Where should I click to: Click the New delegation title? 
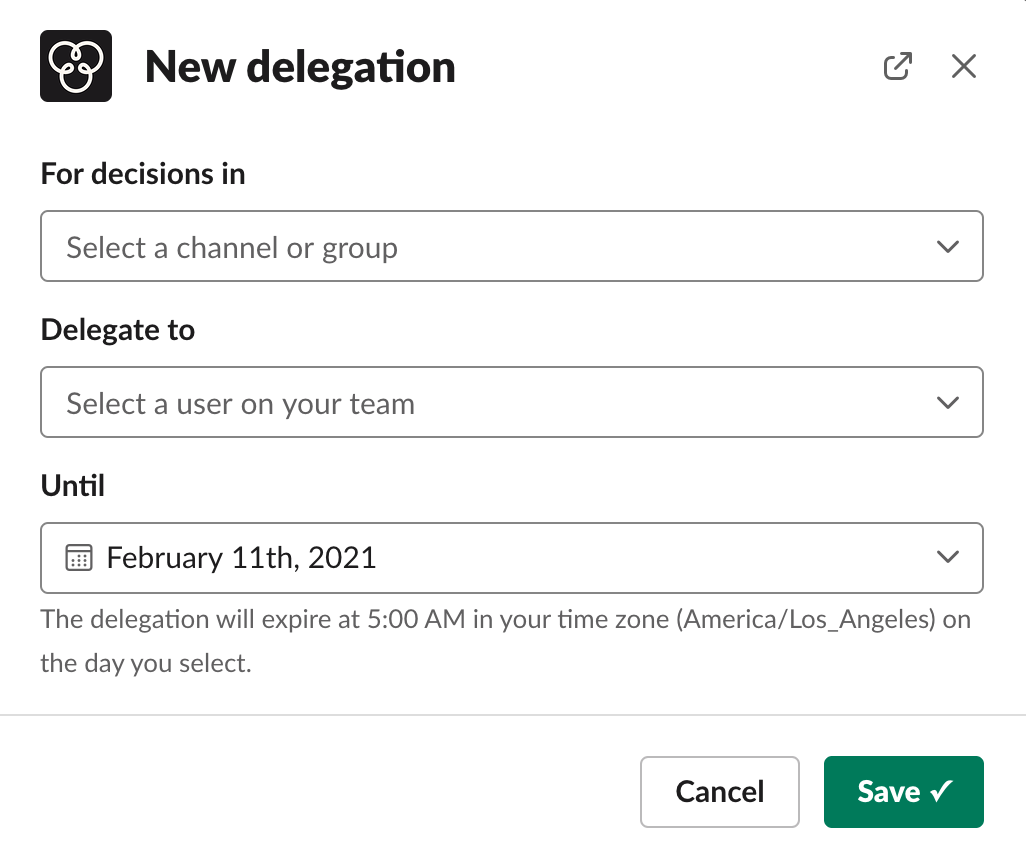tap(300, 66)
